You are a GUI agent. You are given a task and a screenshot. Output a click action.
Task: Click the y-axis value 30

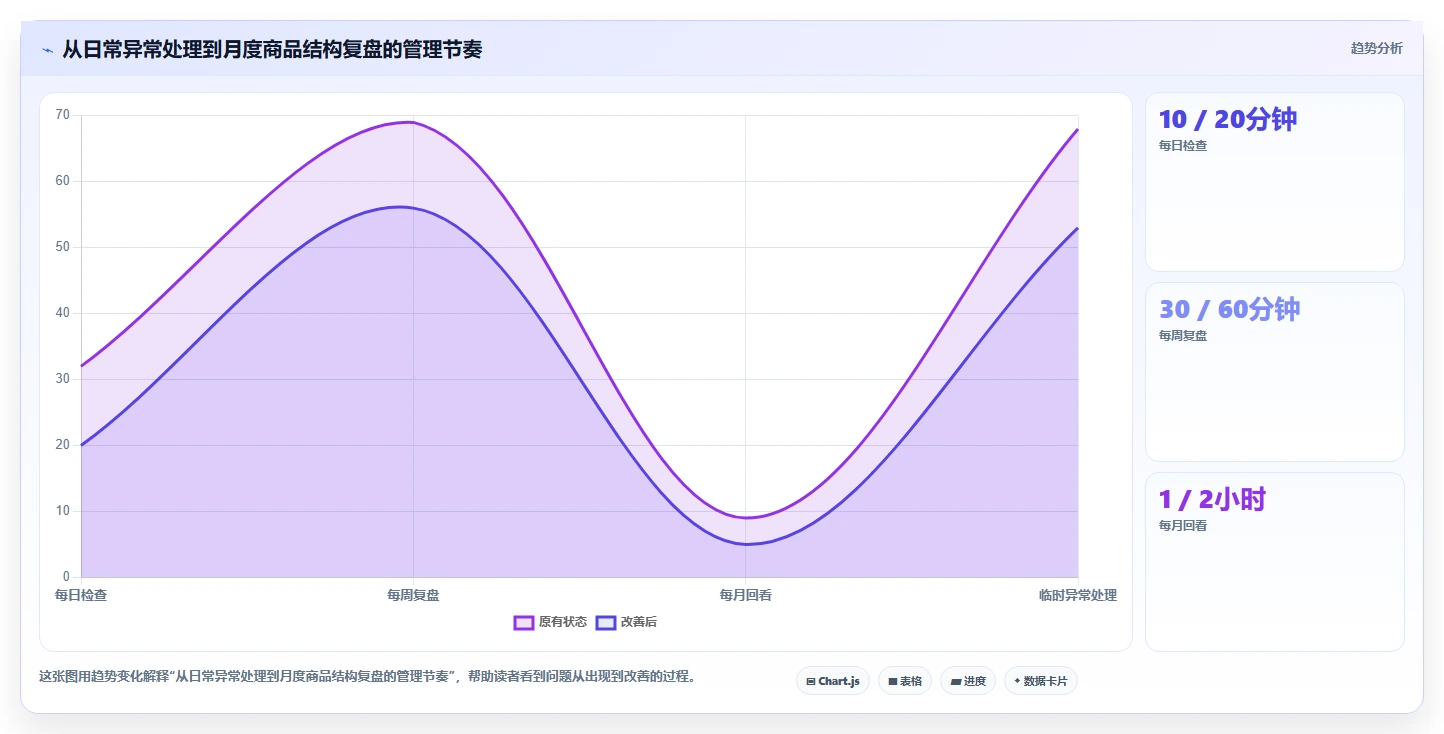(63, 379)
